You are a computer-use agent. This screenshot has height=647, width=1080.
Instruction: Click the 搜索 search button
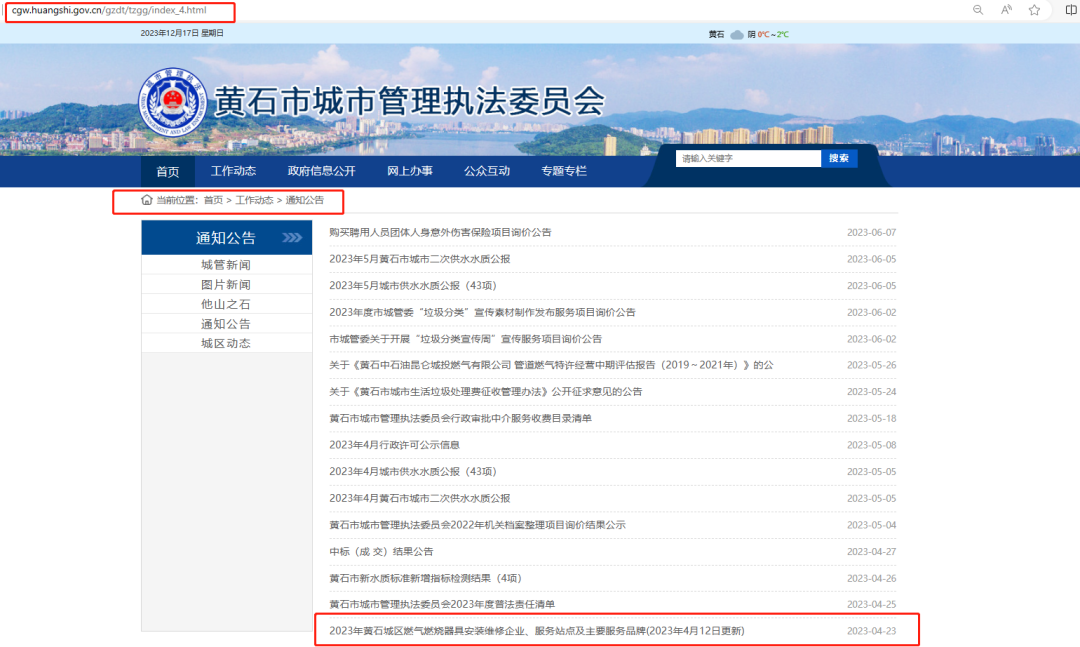(x=838, y=158)
